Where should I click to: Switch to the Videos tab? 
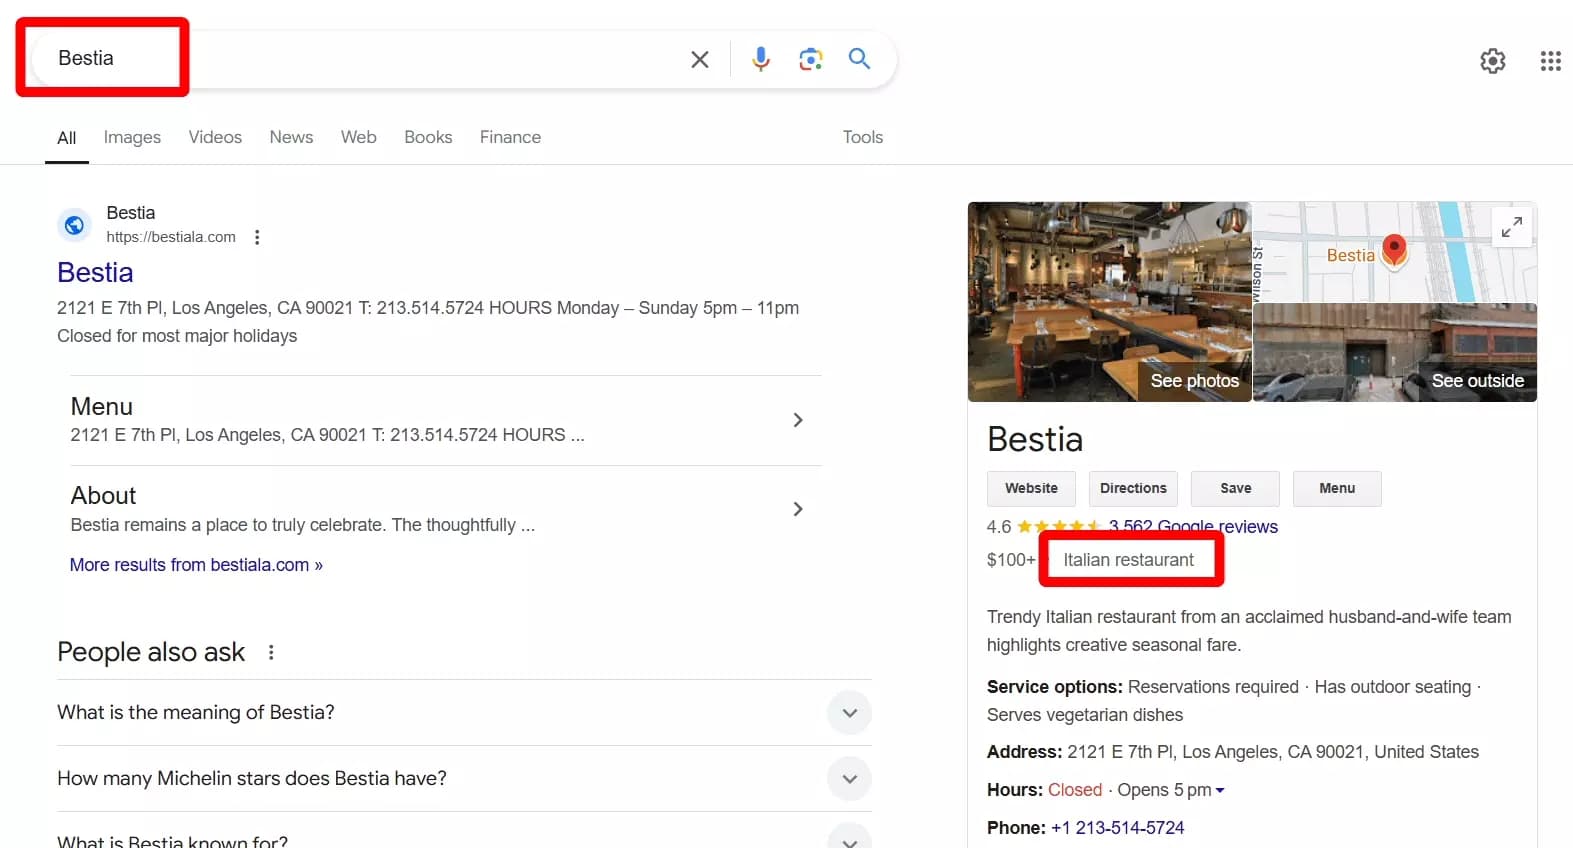point(215,137)
